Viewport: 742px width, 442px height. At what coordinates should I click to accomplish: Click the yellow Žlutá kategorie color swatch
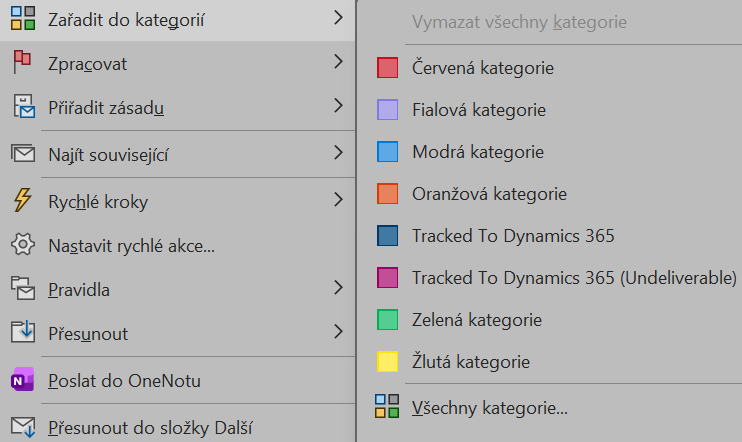(387, 361)
